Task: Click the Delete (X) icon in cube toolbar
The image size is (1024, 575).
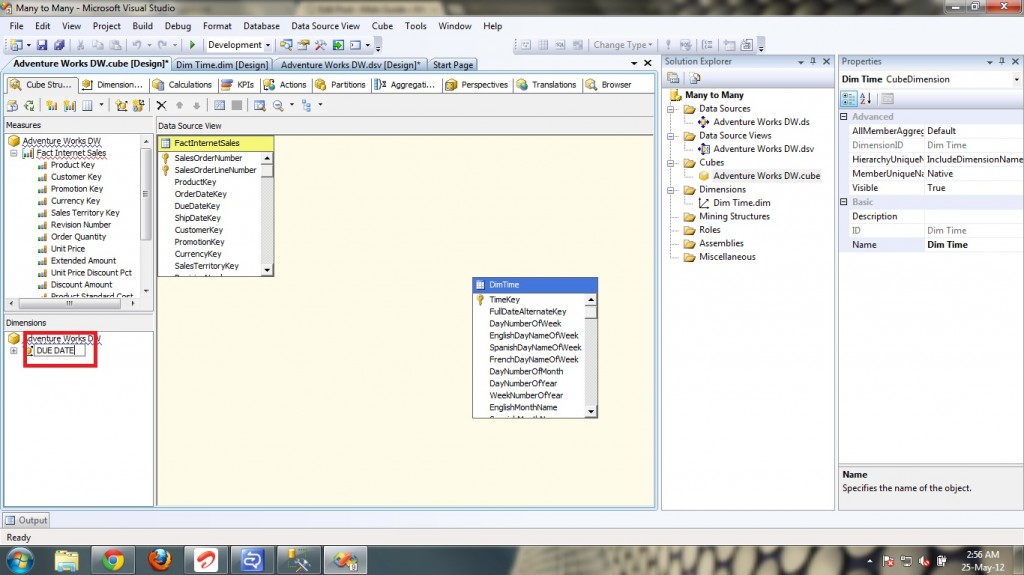Action: pos(161,105)
